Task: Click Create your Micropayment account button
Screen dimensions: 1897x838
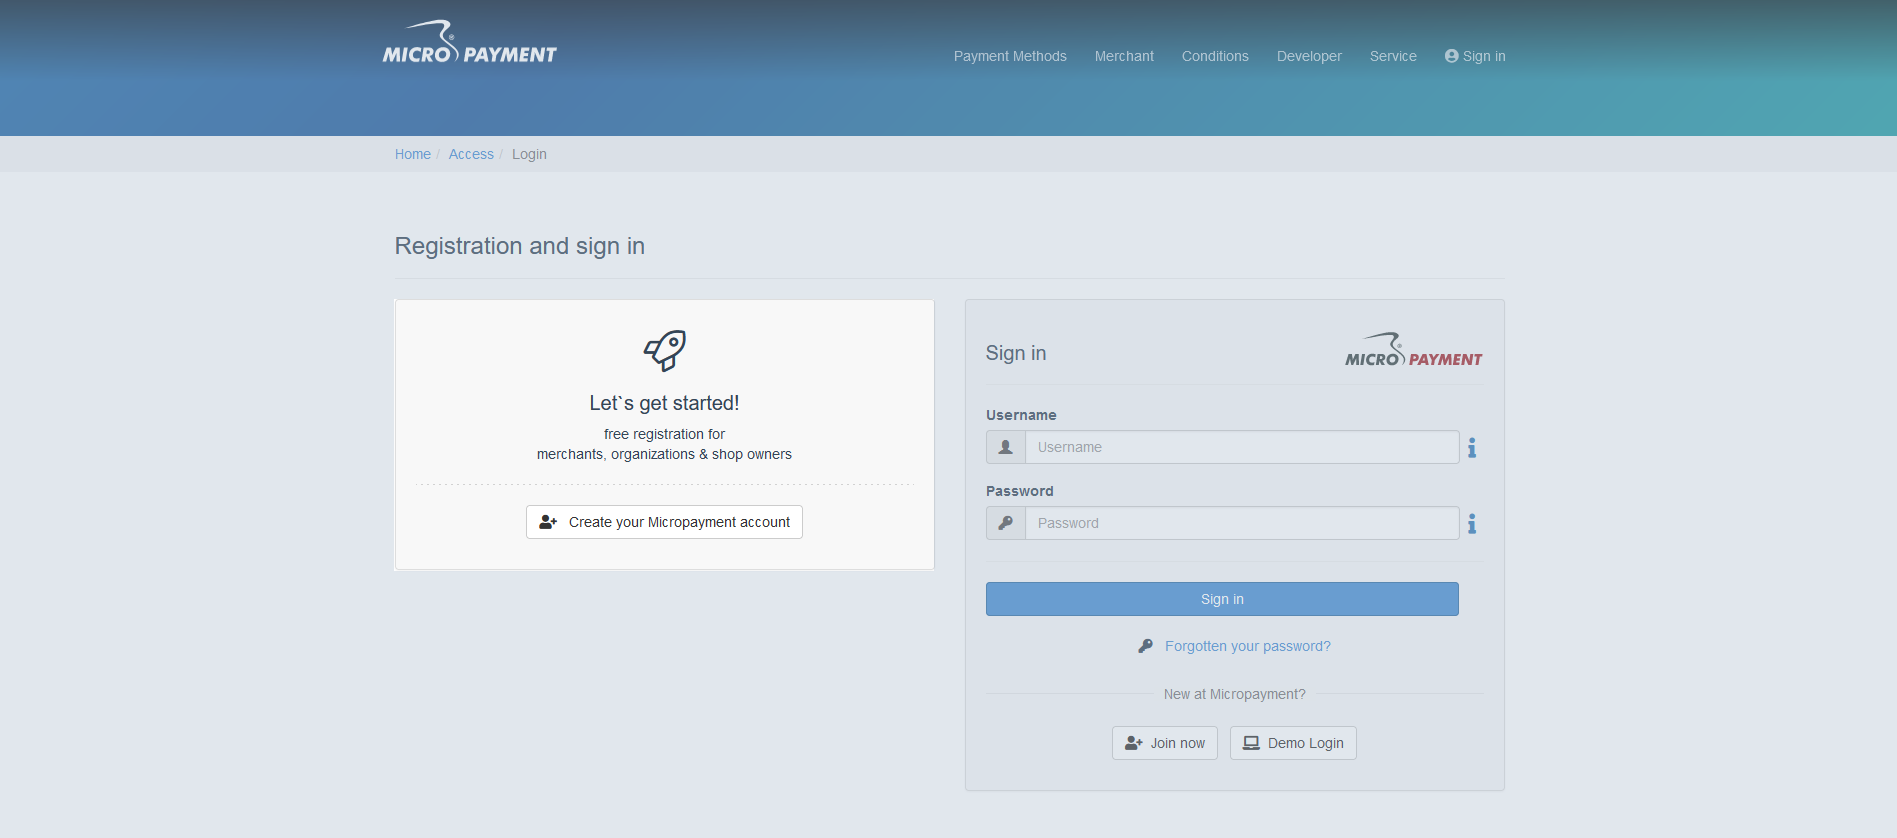Action: pos(664,522)
